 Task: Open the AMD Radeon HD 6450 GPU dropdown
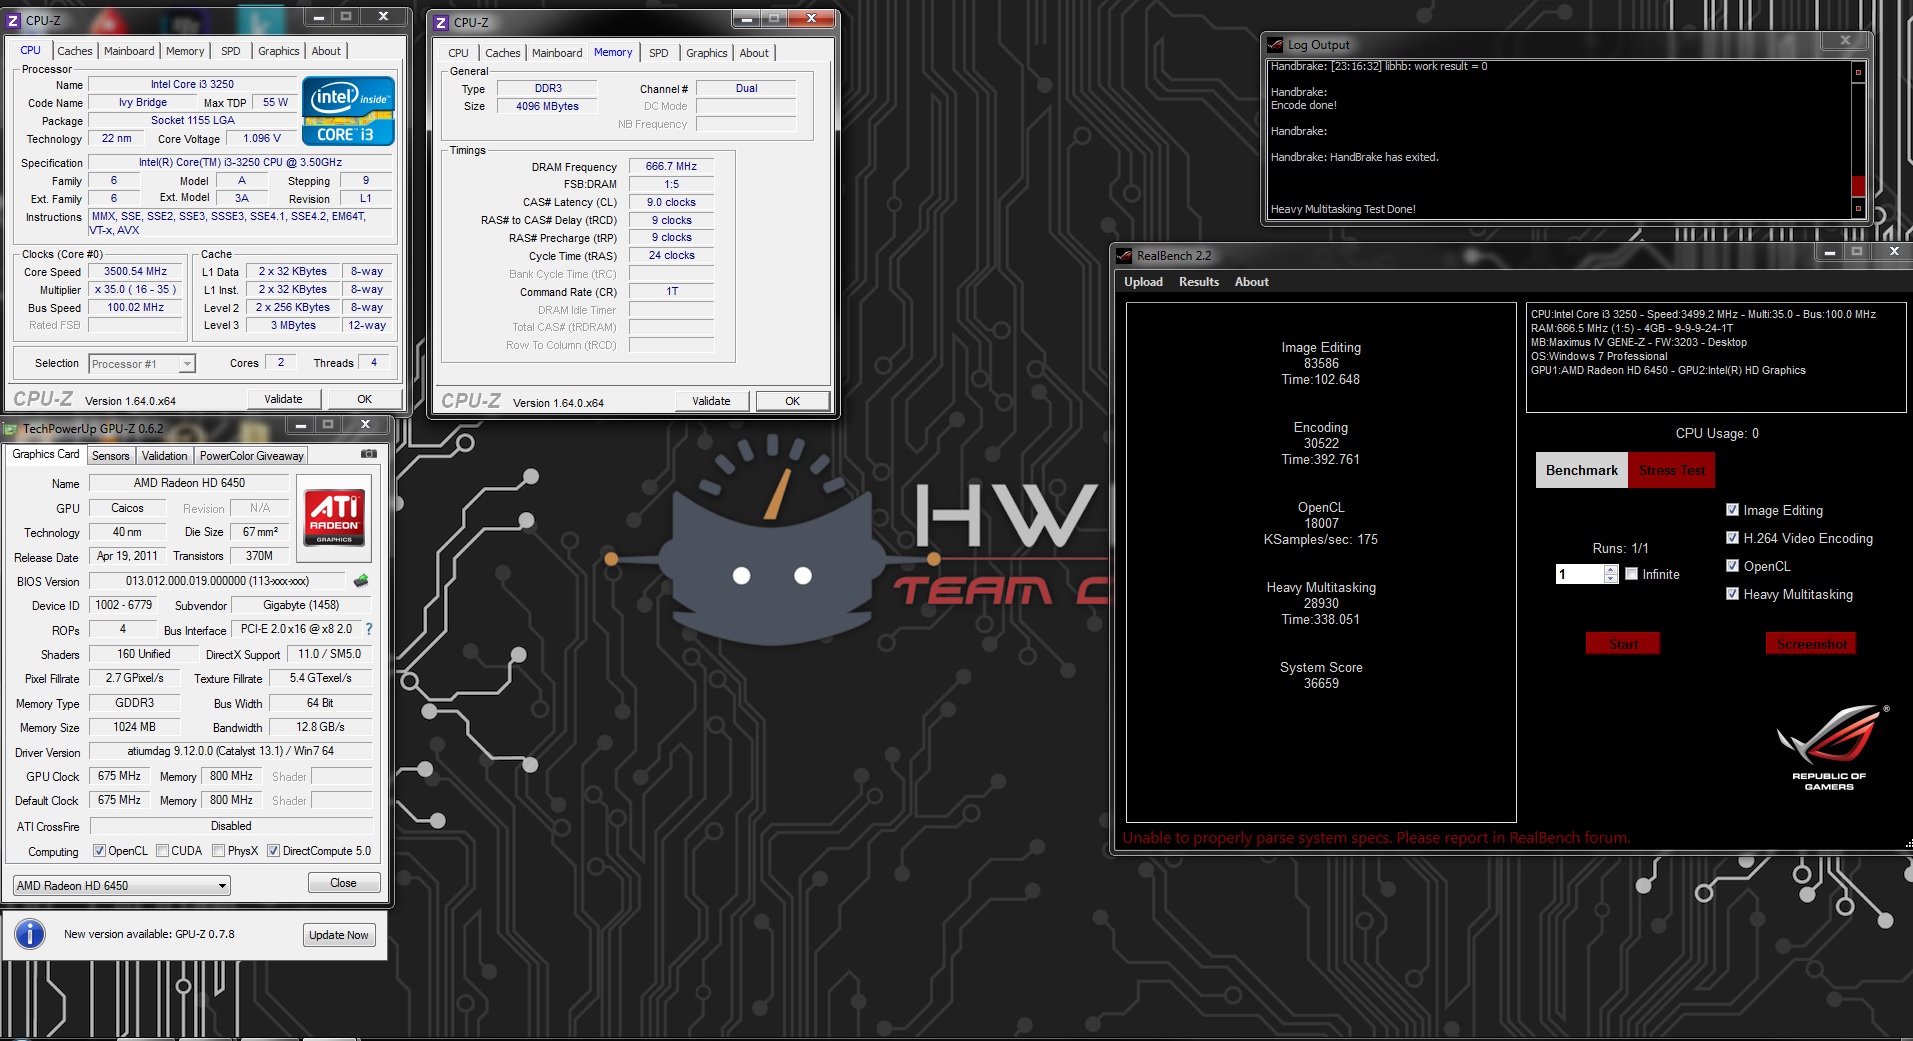click(x=122, y=886)
